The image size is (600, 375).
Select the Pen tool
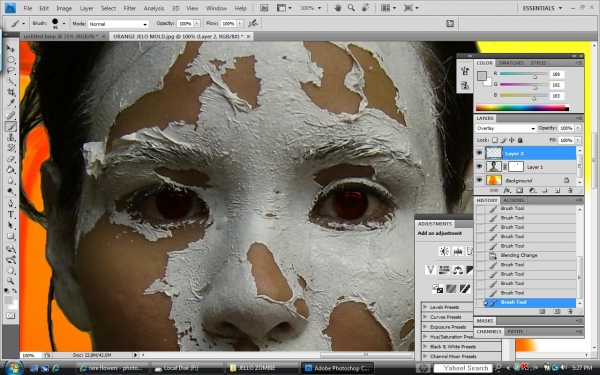tap(10, 203)
